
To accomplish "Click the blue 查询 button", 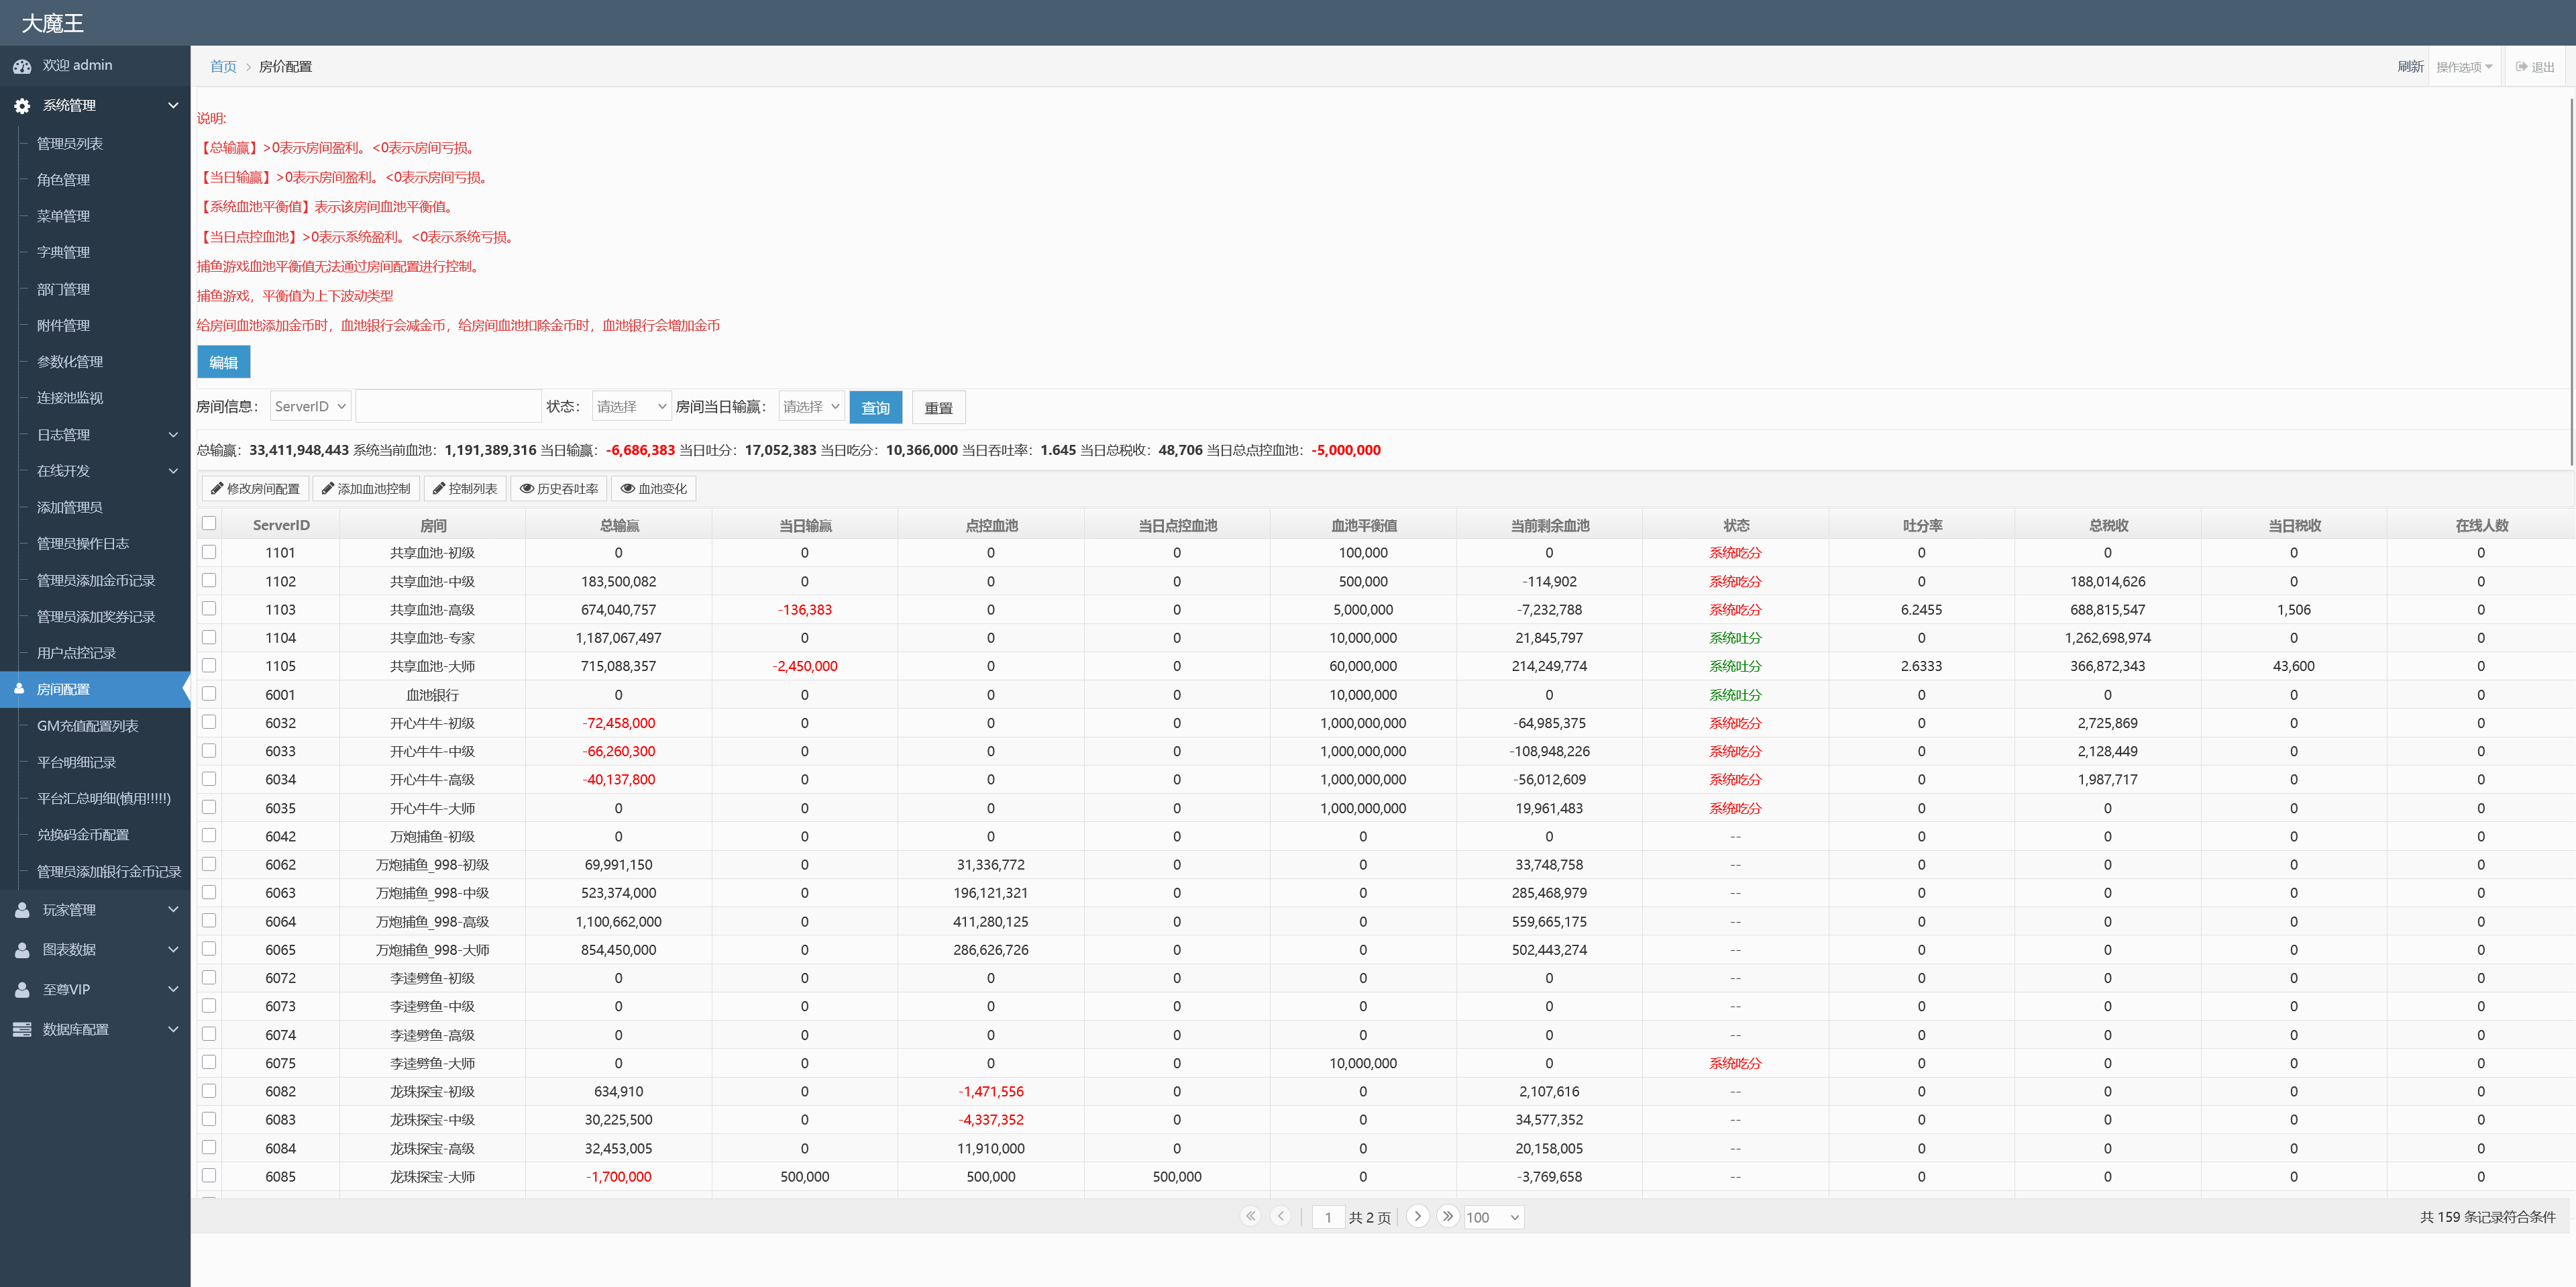I will coord(875,407).
